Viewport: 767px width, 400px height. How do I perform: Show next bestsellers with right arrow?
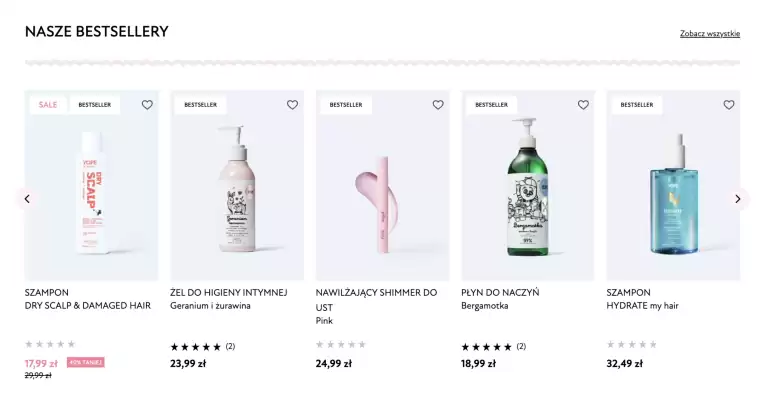point(738,199)
